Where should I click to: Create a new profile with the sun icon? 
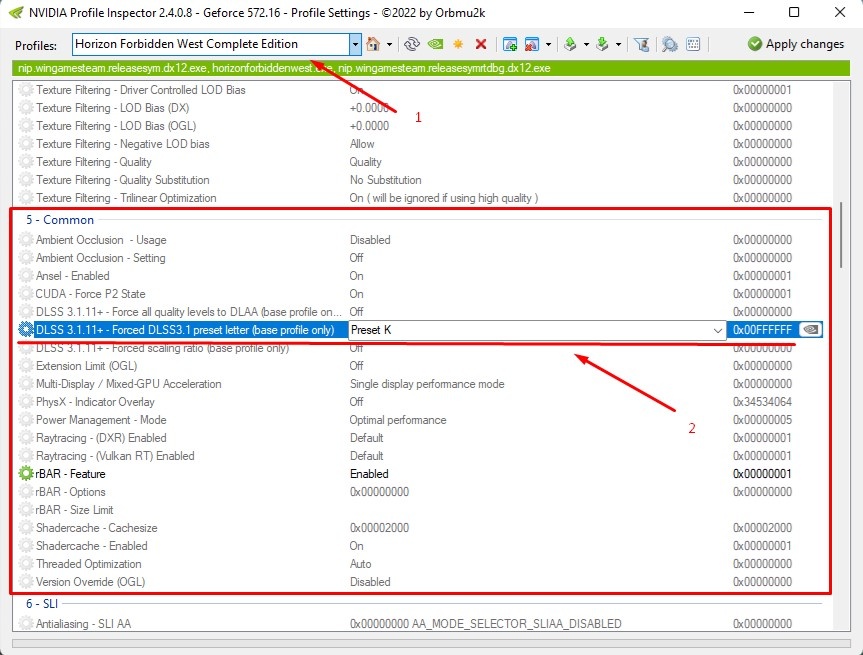[x=458, y=44]
